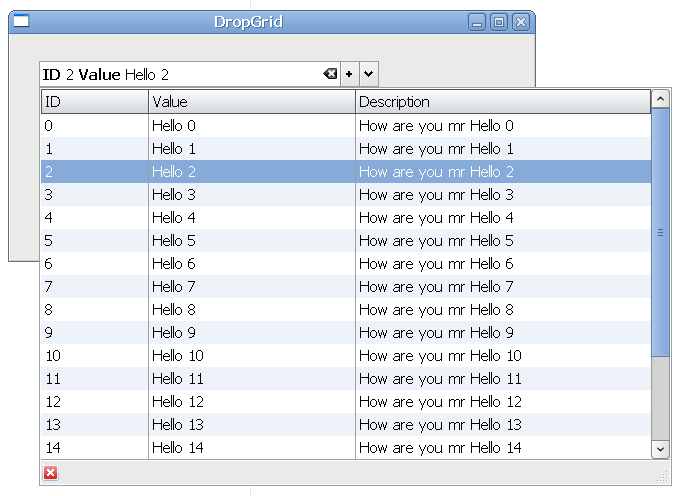The width and height of the screenshot is (681, 496).
Task: Click the DropGrid window icon in title bar
Action: [x=20, y=21]
